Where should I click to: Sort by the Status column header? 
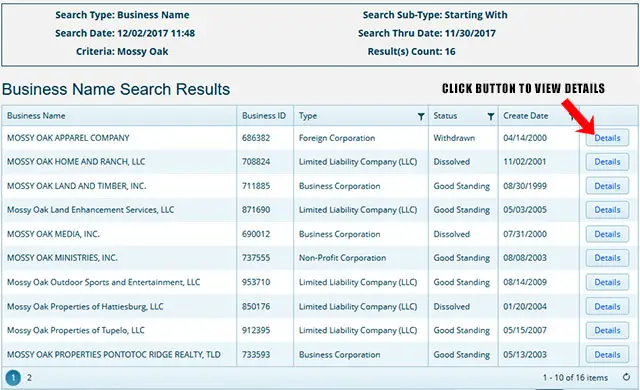[x=445, y=116]
